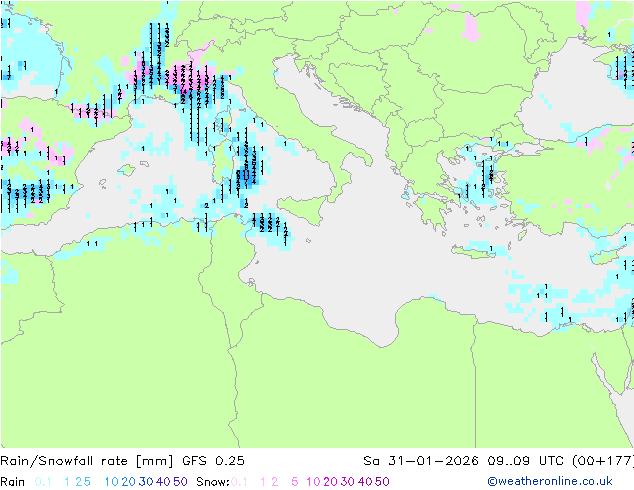Click the date text 'Sa 31-01-2026'
The width and height of the screenshot is (634, 490).
[x=421, y=461]
